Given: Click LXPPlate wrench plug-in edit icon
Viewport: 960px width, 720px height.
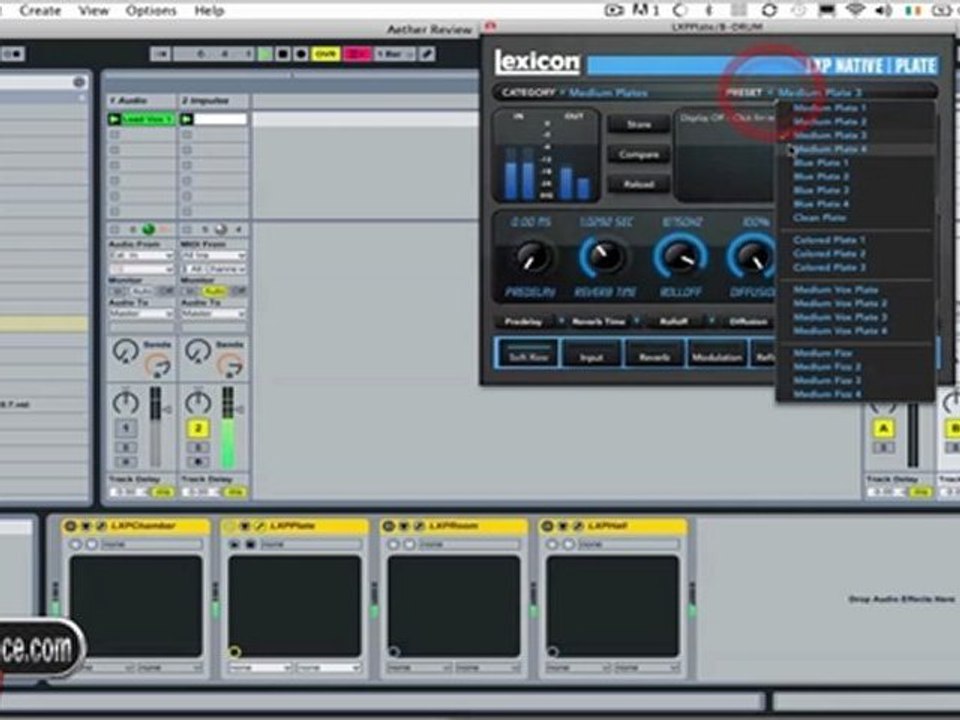Looking at the screenshot, I should (260, 526).
